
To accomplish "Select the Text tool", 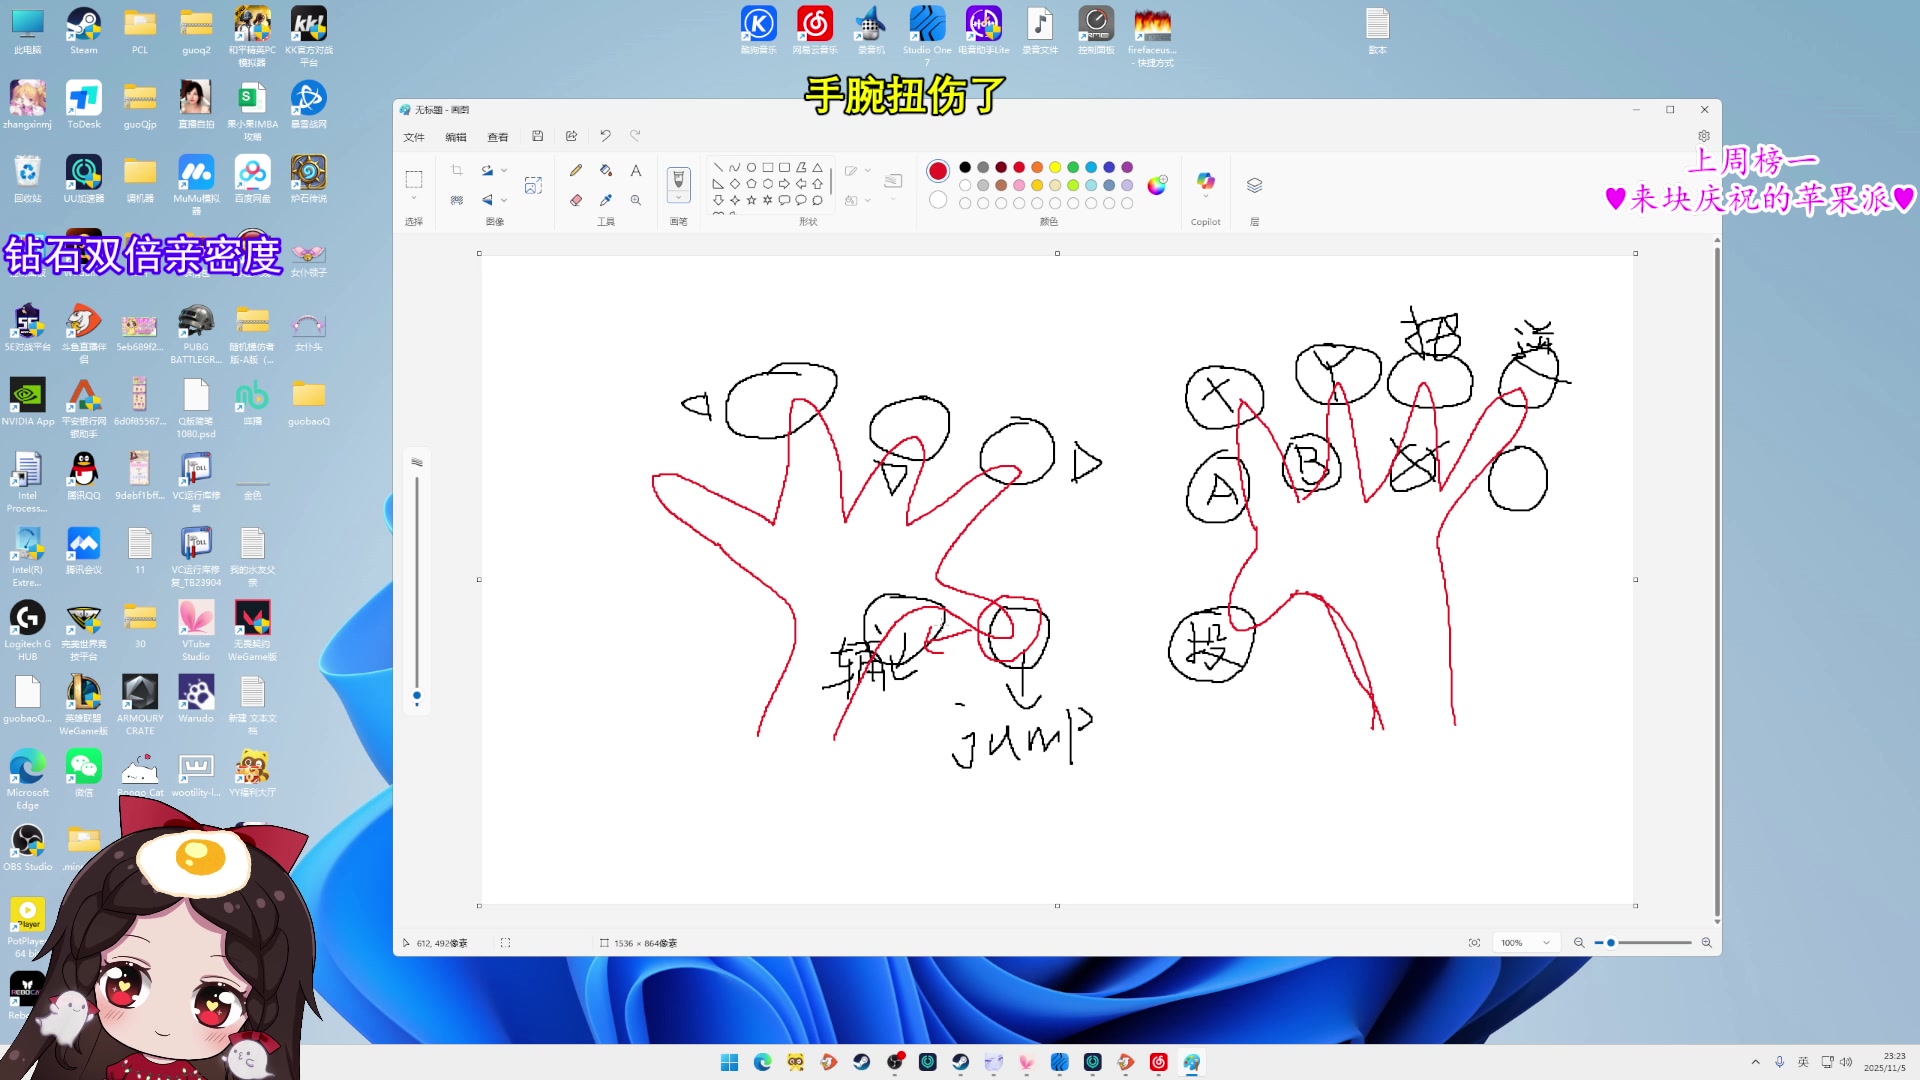I will click(x=636, y=171).
